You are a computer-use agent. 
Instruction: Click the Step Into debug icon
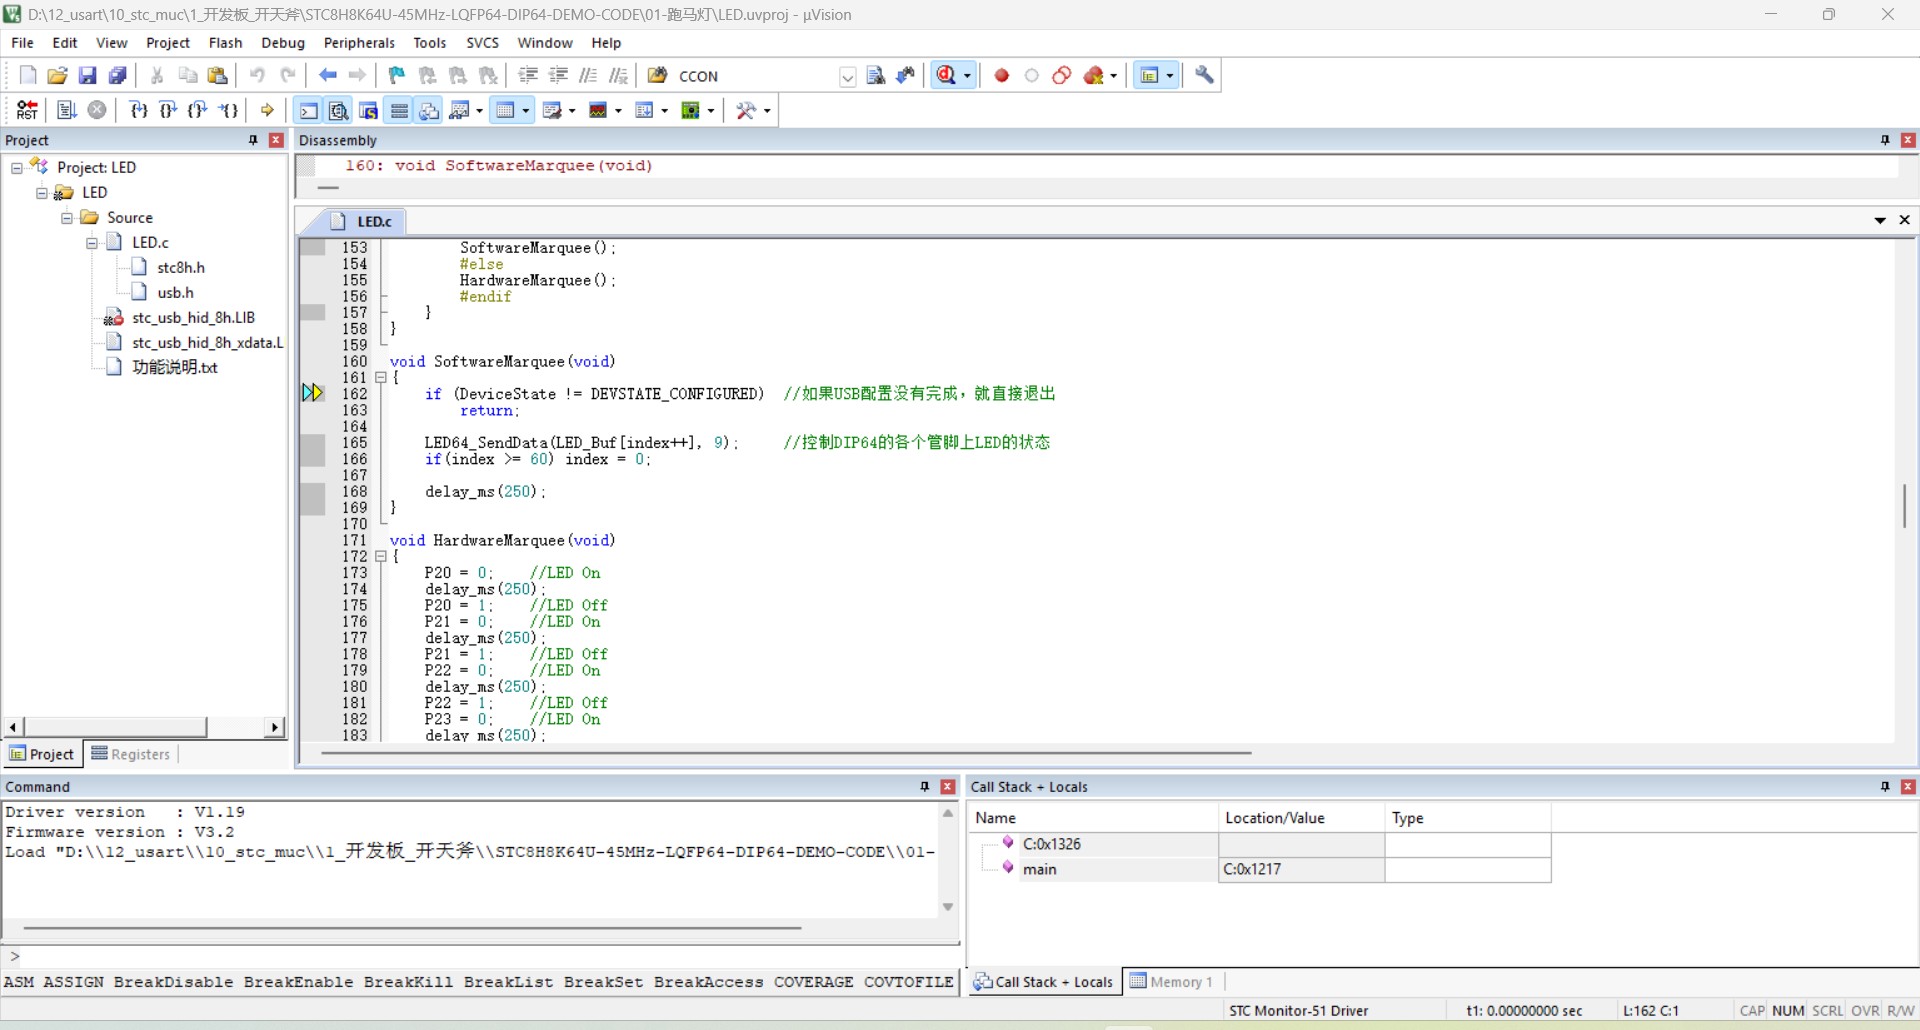coord(139,110)
